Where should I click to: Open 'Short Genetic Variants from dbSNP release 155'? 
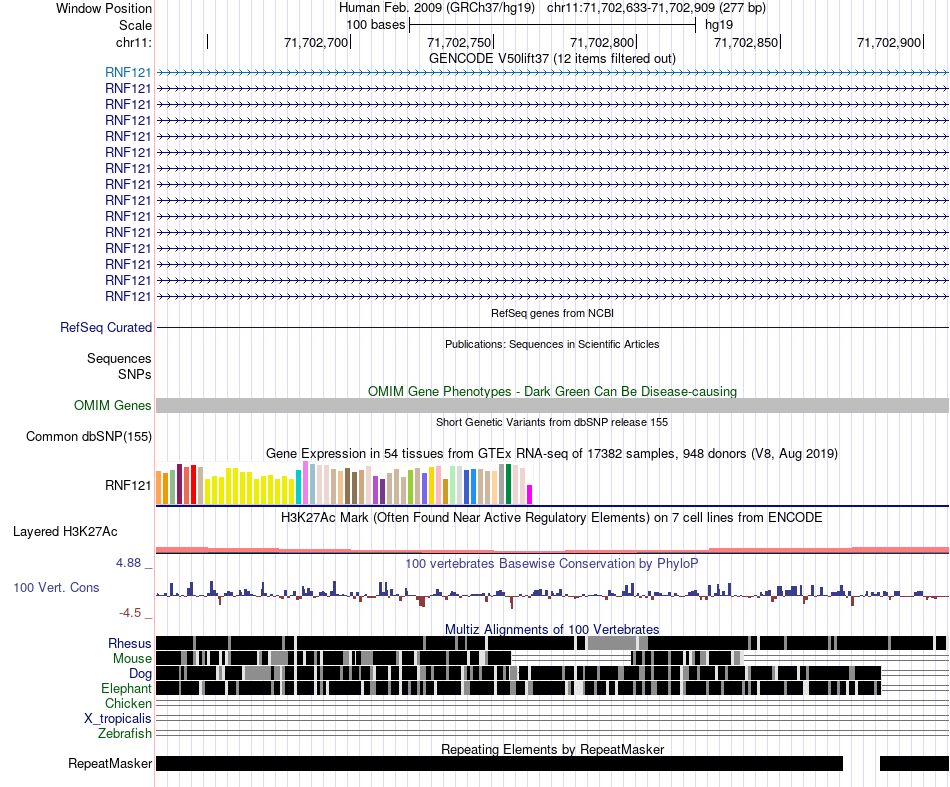point(552,422)
